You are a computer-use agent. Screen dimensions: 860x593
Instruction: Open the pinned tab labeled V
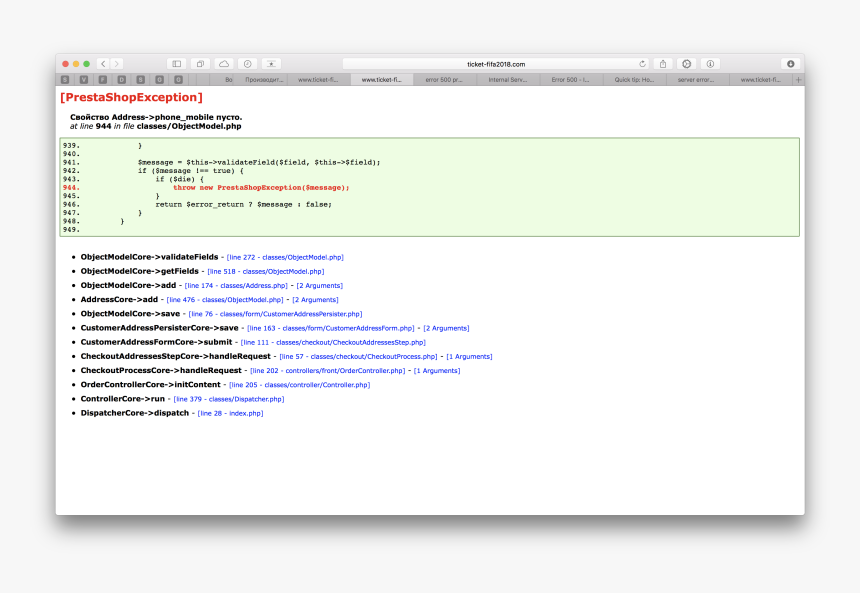[x=84, y=80]
